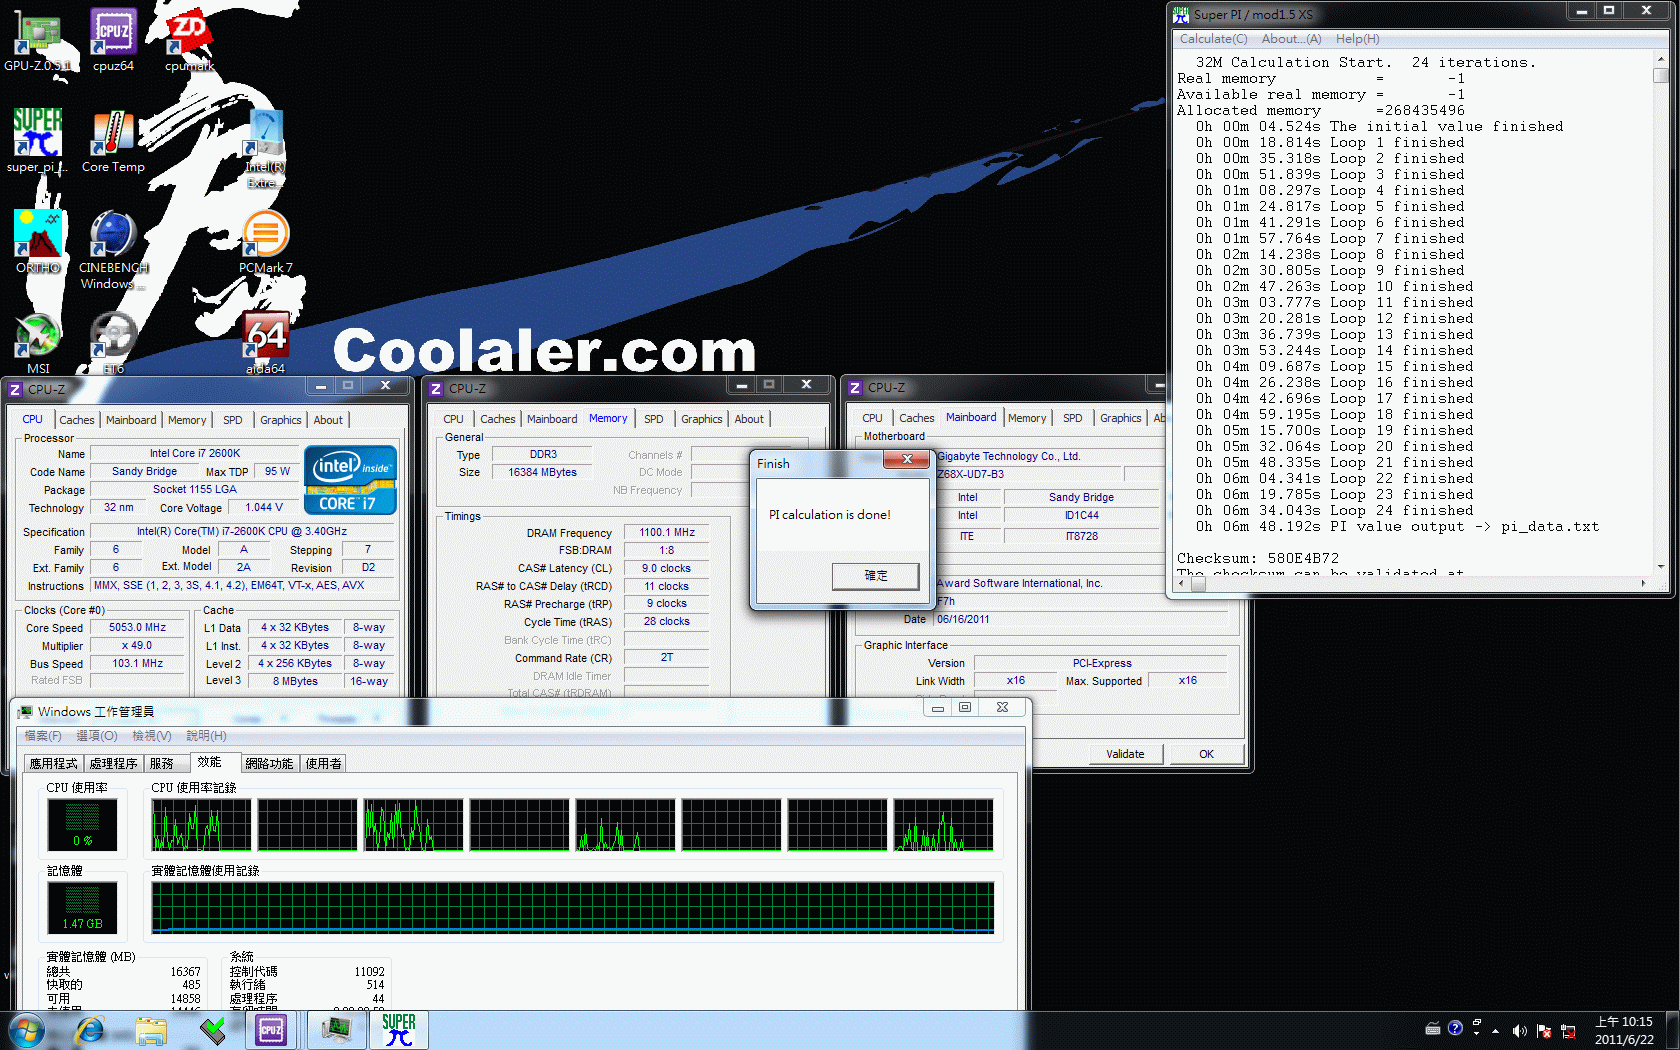Close the Finish dialog with X
This screenshot has height=1050, width=1680.
coord(907,459)
